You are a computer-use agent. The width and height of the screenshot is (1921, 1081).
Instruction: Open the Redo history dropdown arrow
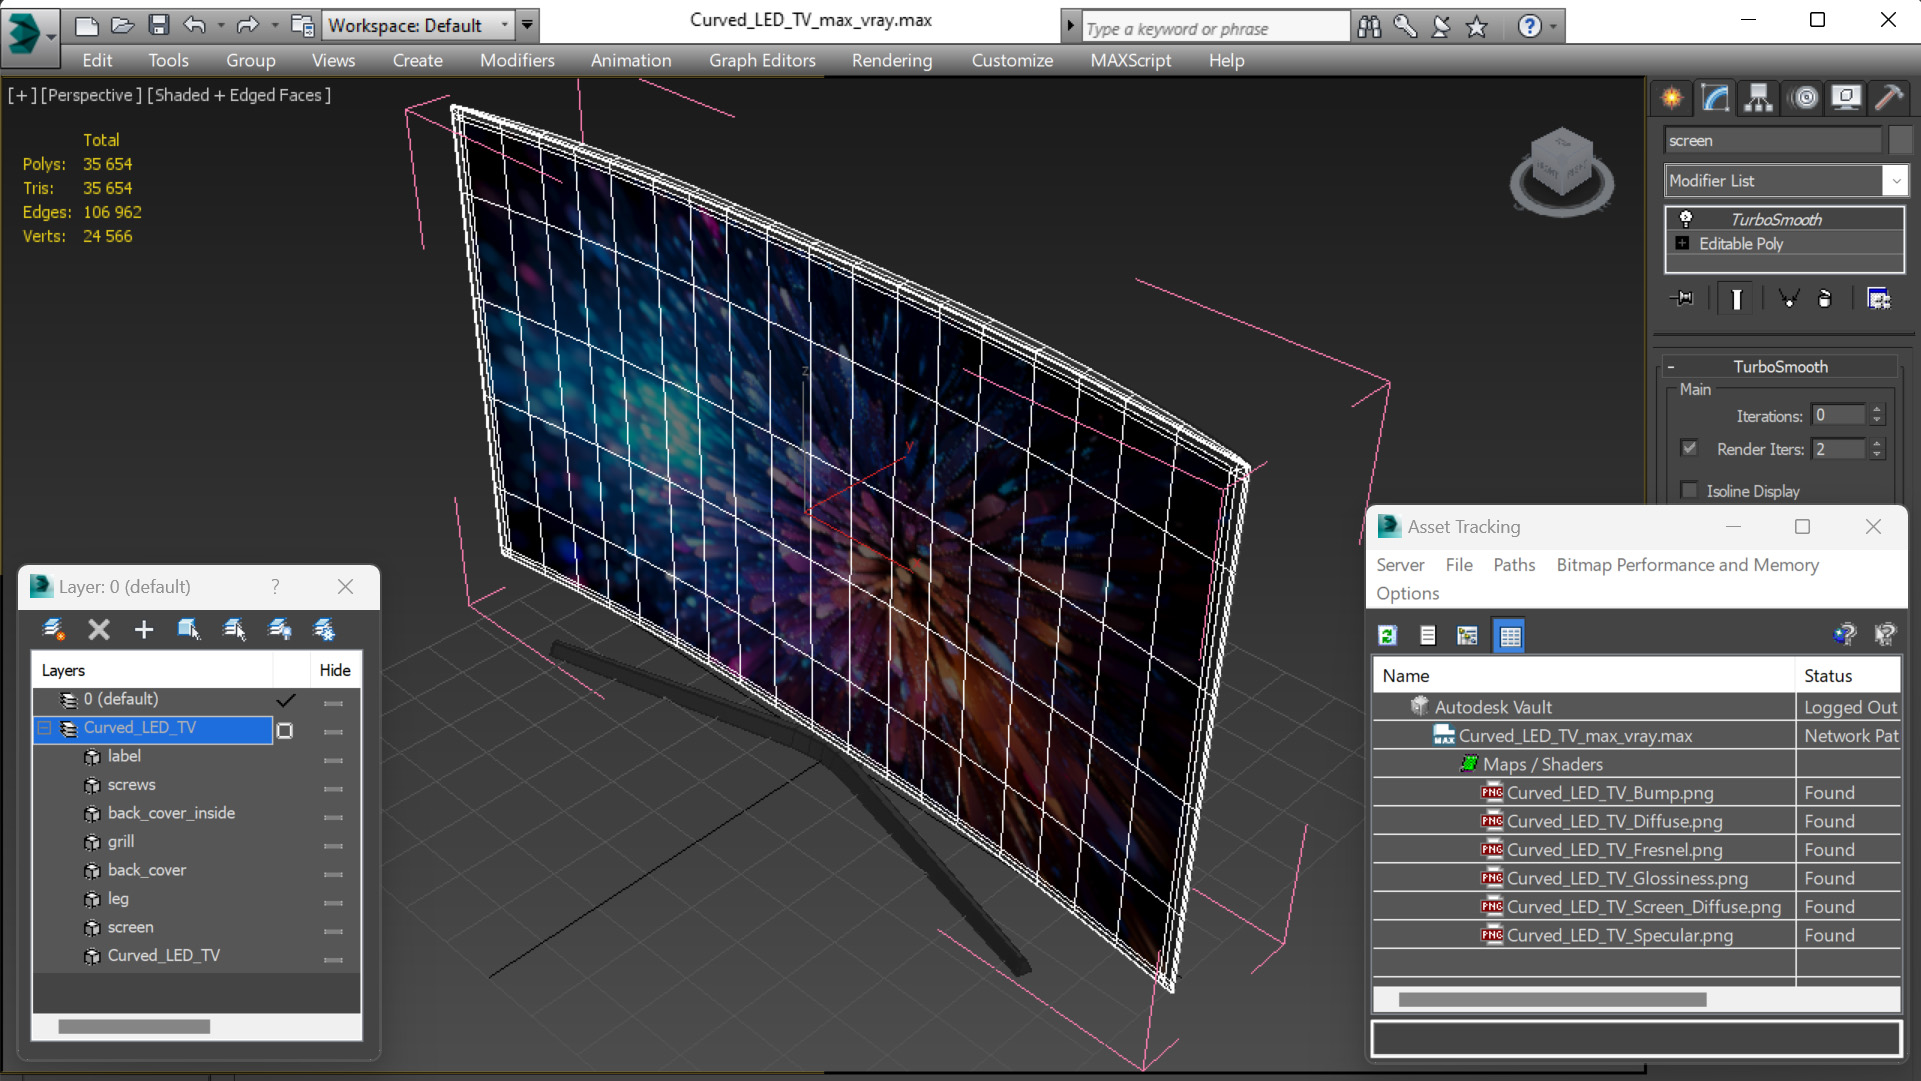pos(274,25)
